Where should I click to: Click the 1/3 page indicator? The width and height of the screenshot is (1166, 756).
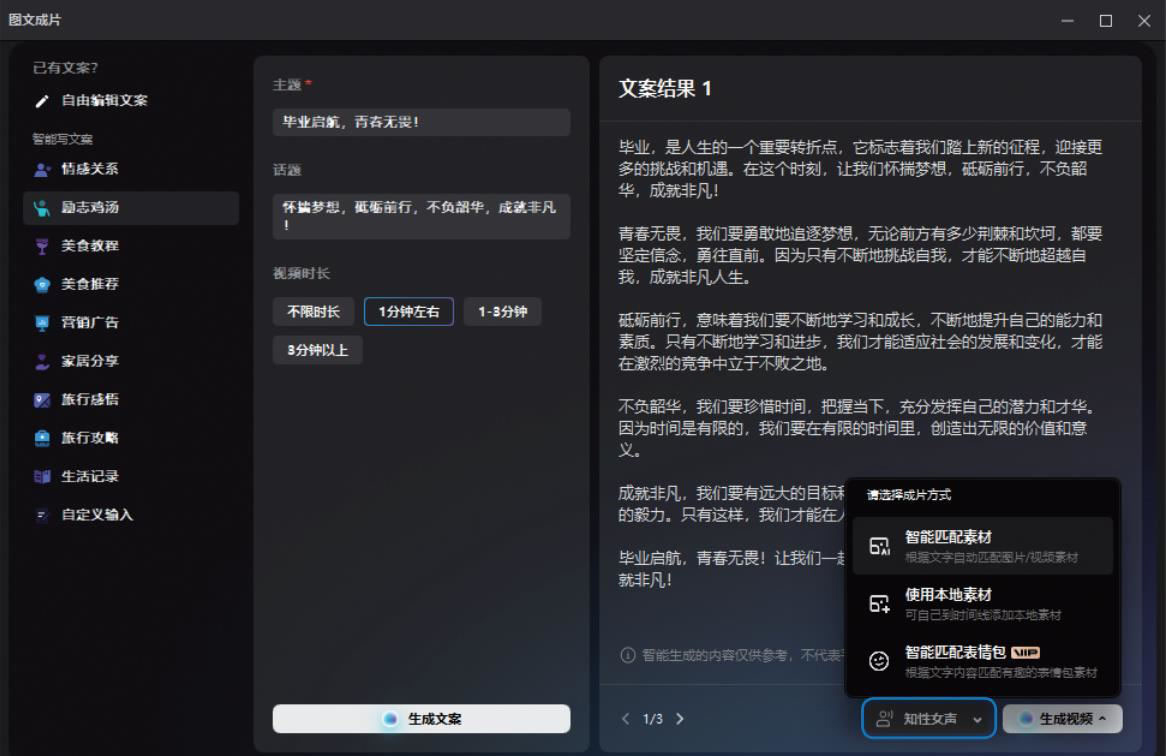click(x=653, y=719)
